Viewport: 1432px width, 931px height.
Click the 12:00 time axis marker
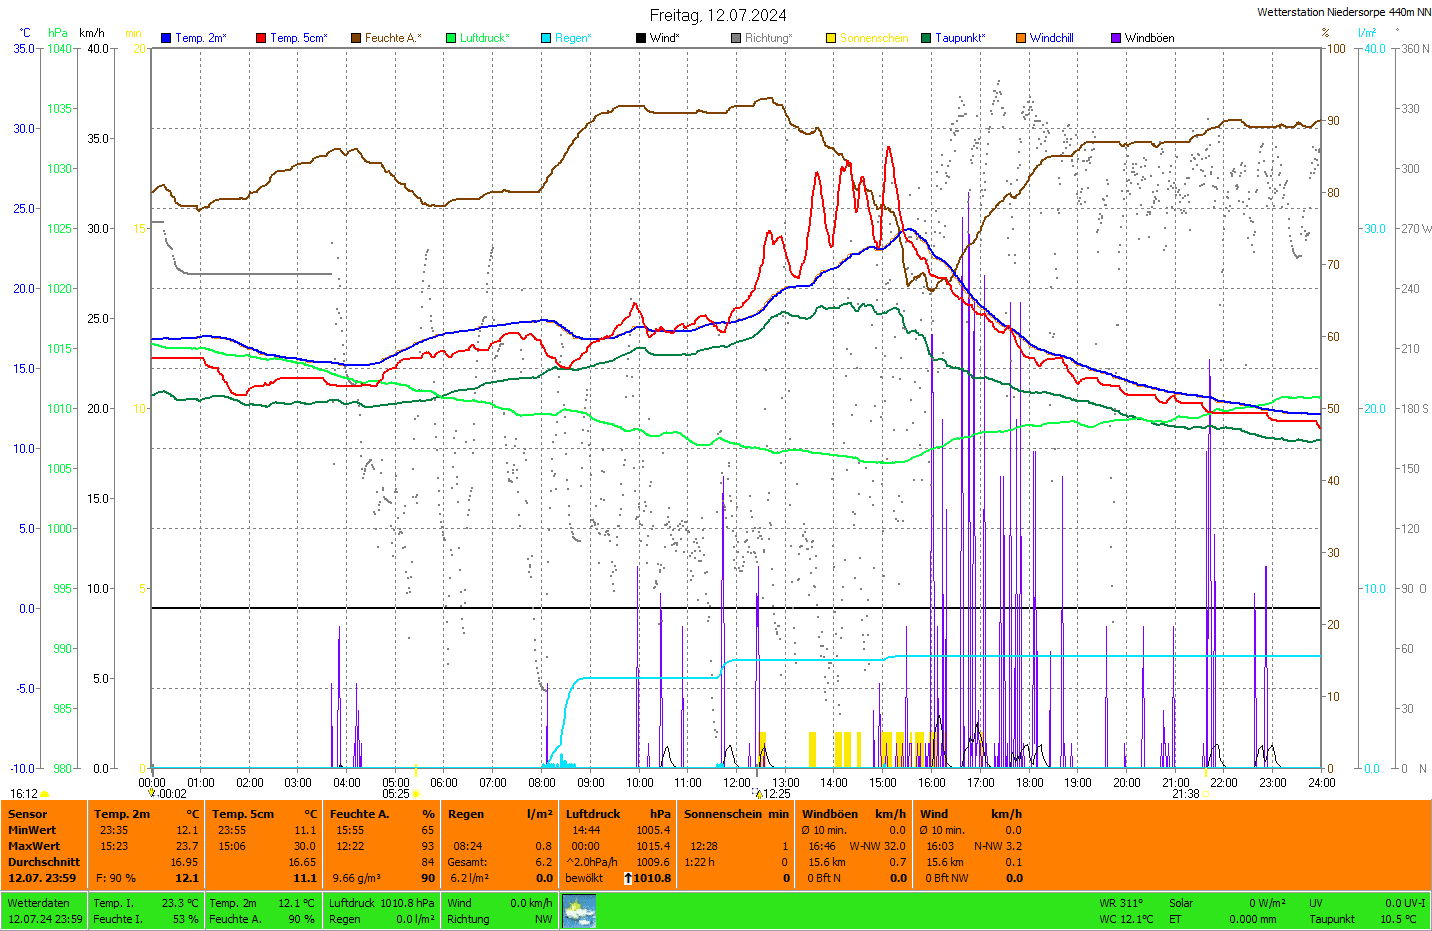[737, 783]
